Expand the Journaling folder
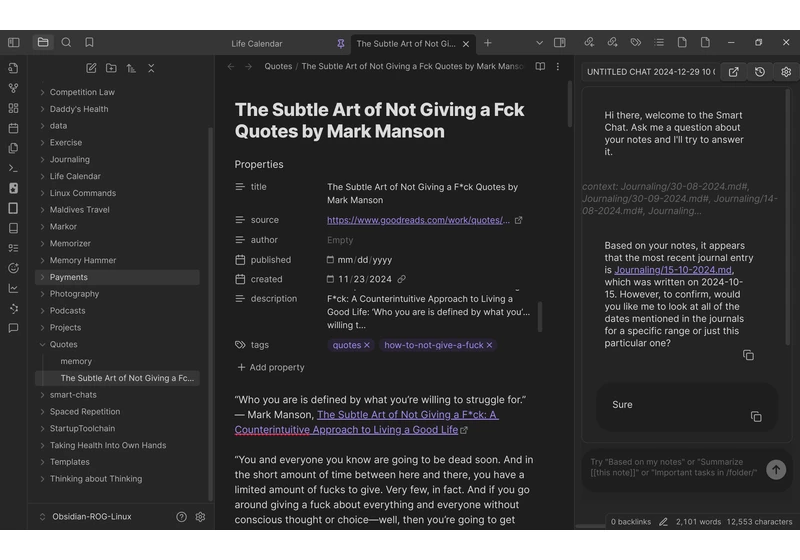Viewport: 800px width, 560px height. pyautogui.click(x=42, y=160)
